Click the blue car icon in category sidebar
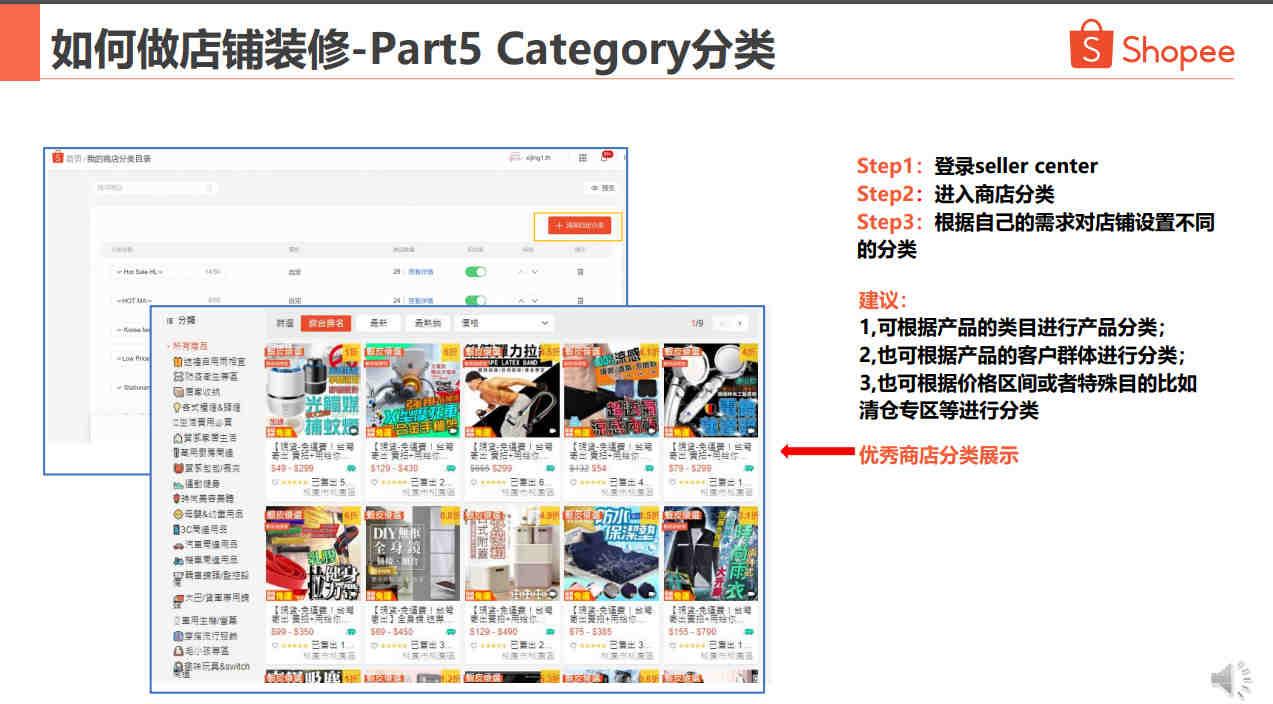Screen dimensions: 1273x704 click(177, 560)
